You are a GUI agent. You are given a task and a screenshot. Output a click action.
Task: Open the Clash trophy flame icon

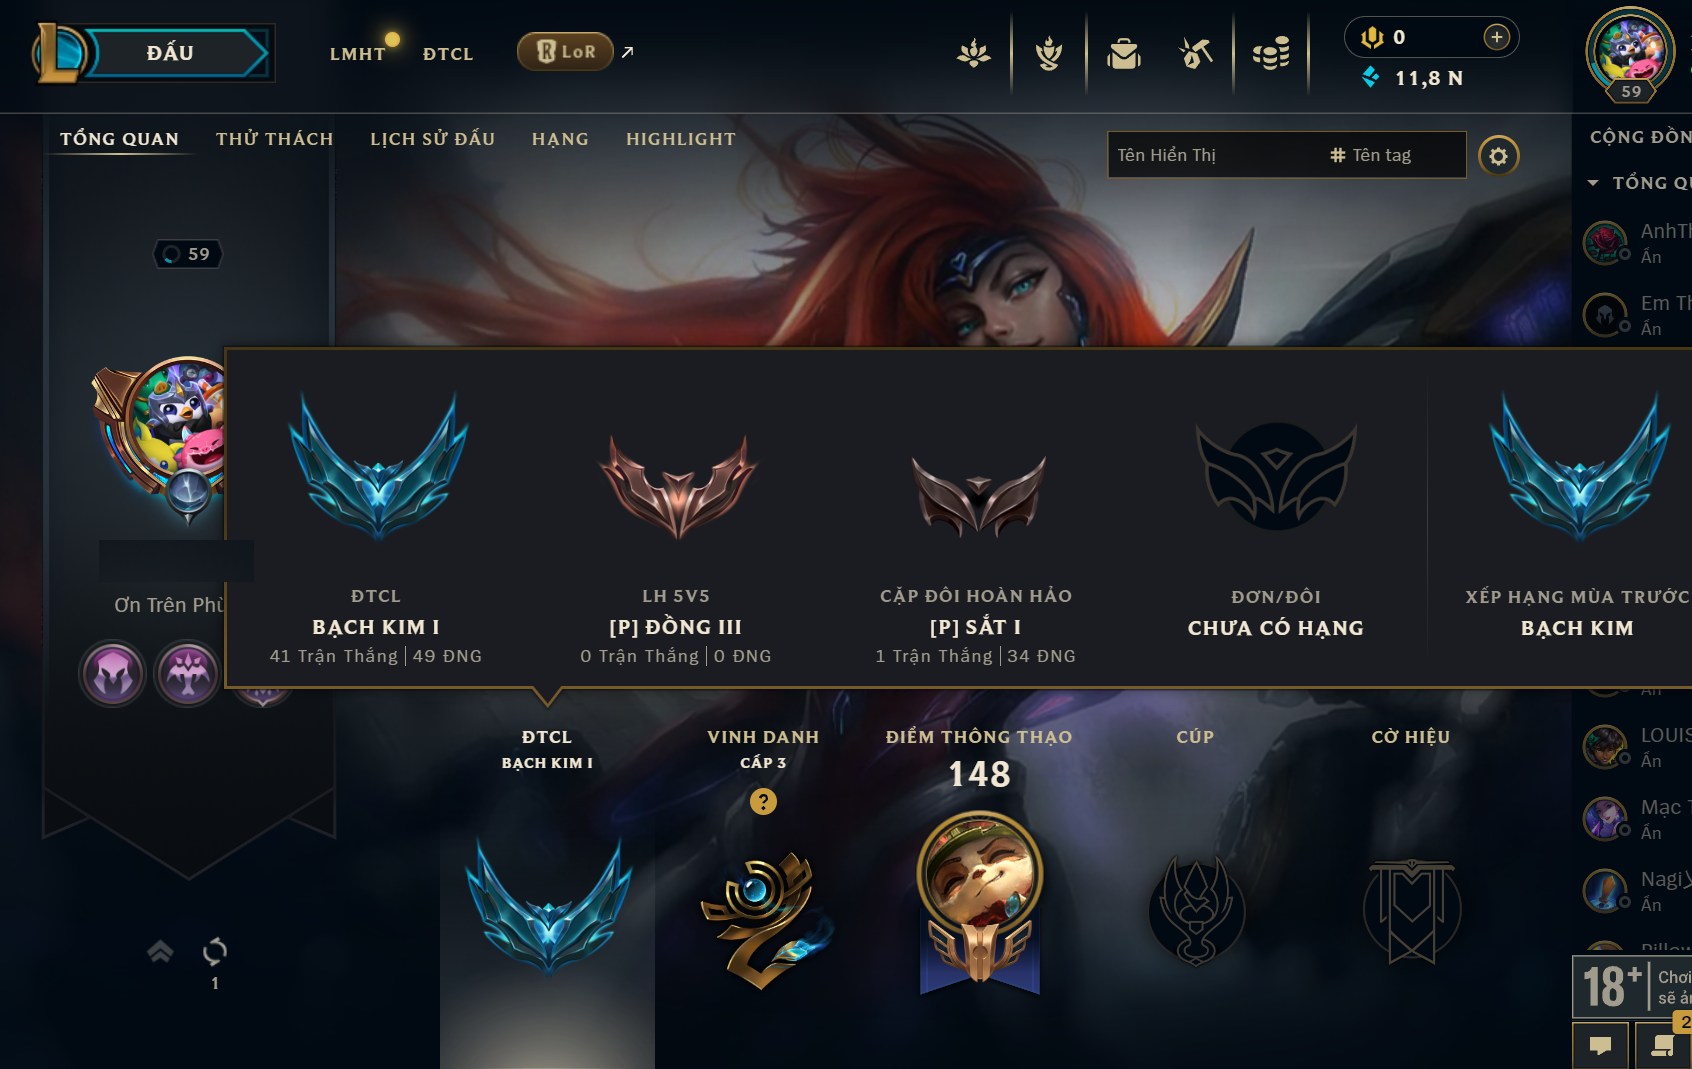pyautogui.click(x=1049, y=53)
